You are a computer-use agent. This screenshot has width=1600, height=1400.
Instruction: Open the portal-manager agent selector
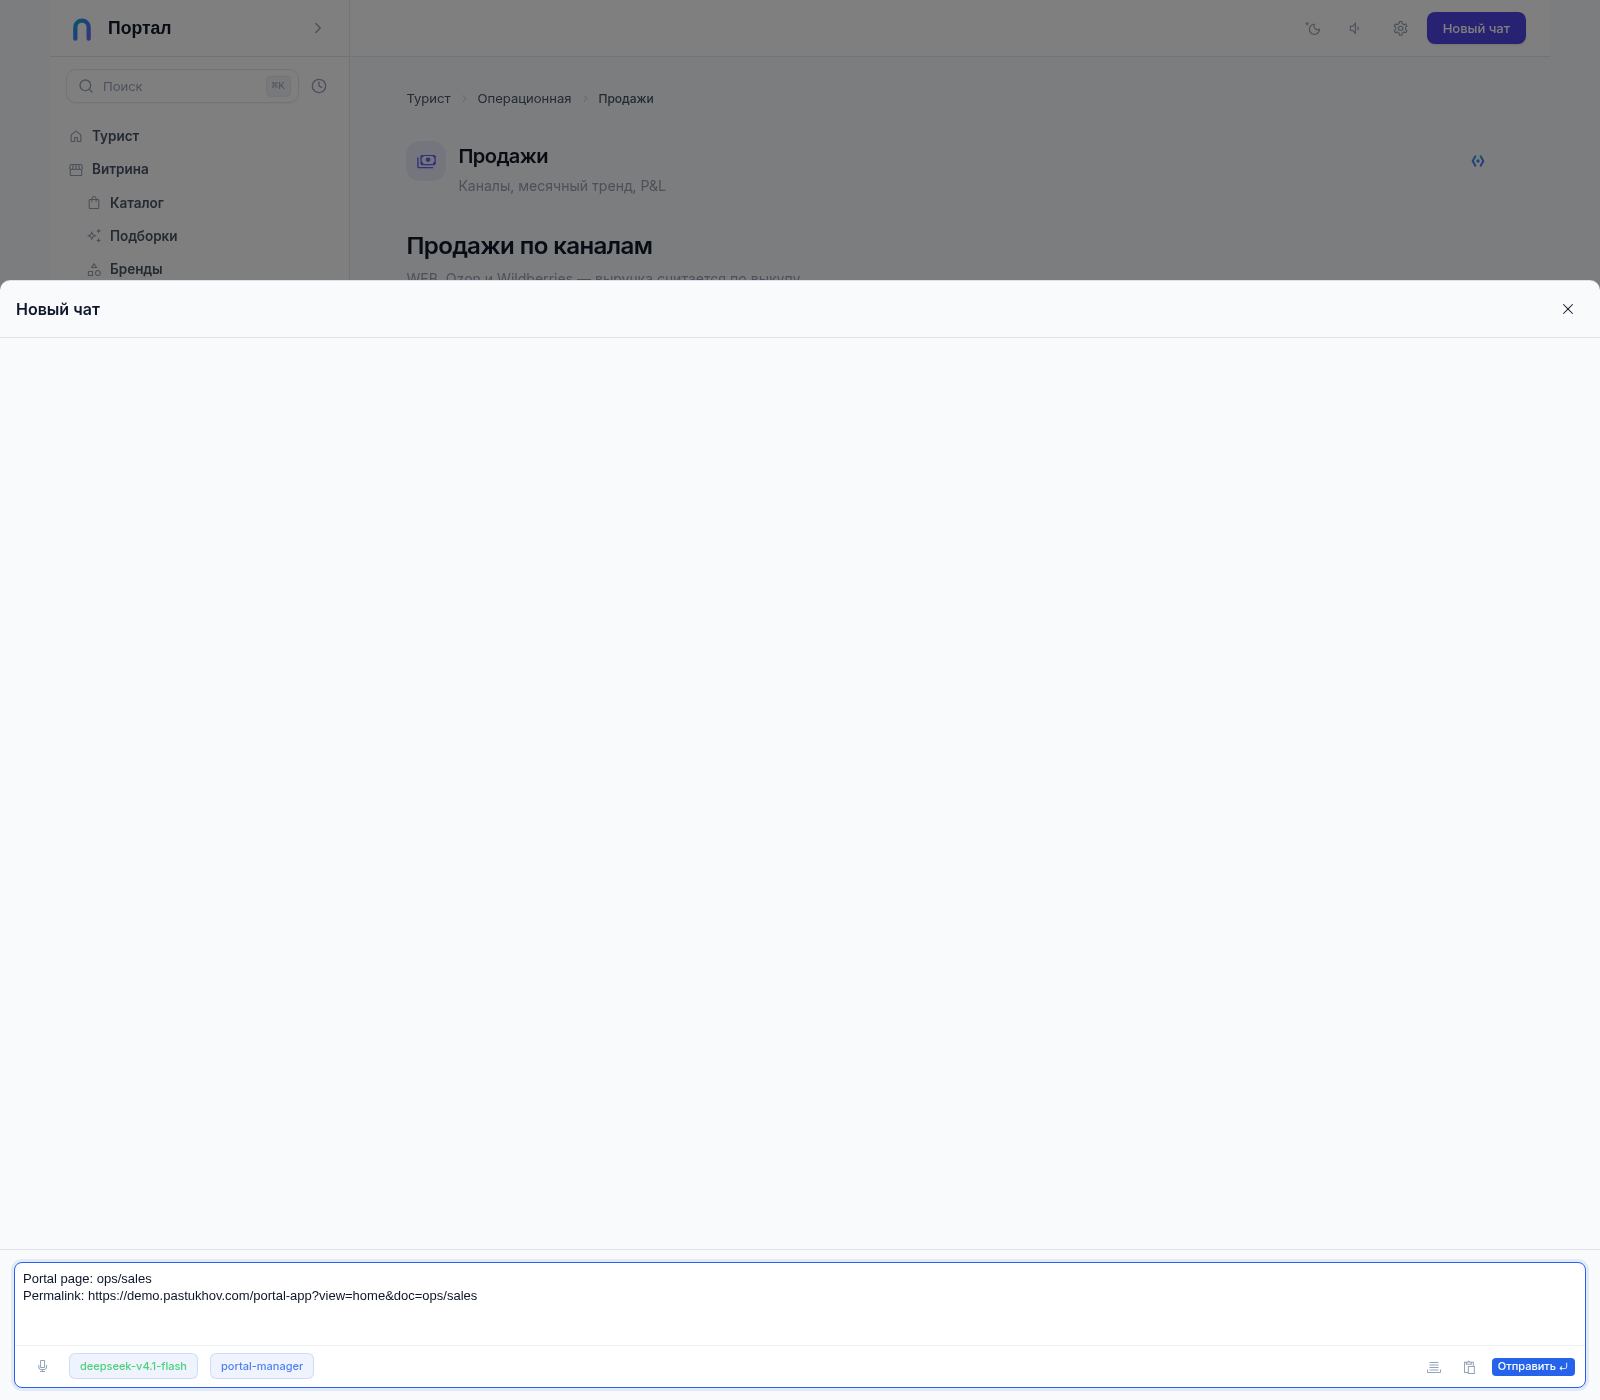262,1366
